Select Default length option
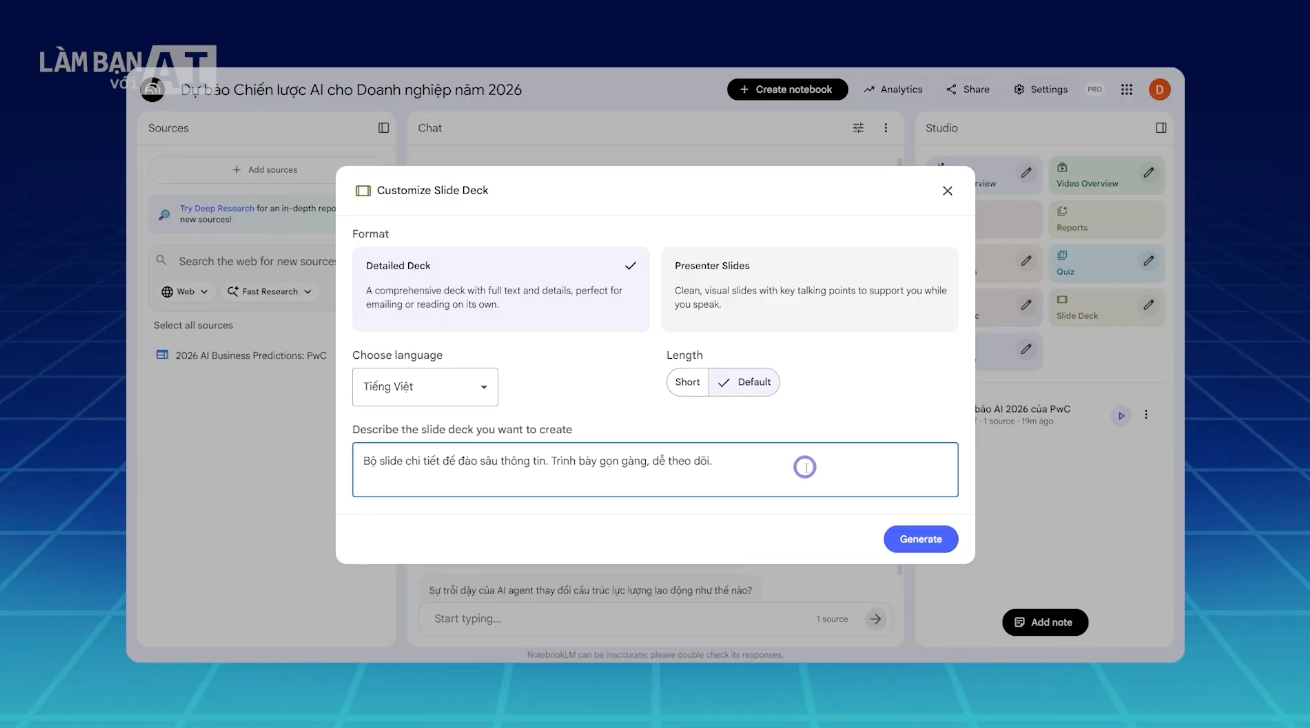 pyautogui.click(x=744, y=382)
